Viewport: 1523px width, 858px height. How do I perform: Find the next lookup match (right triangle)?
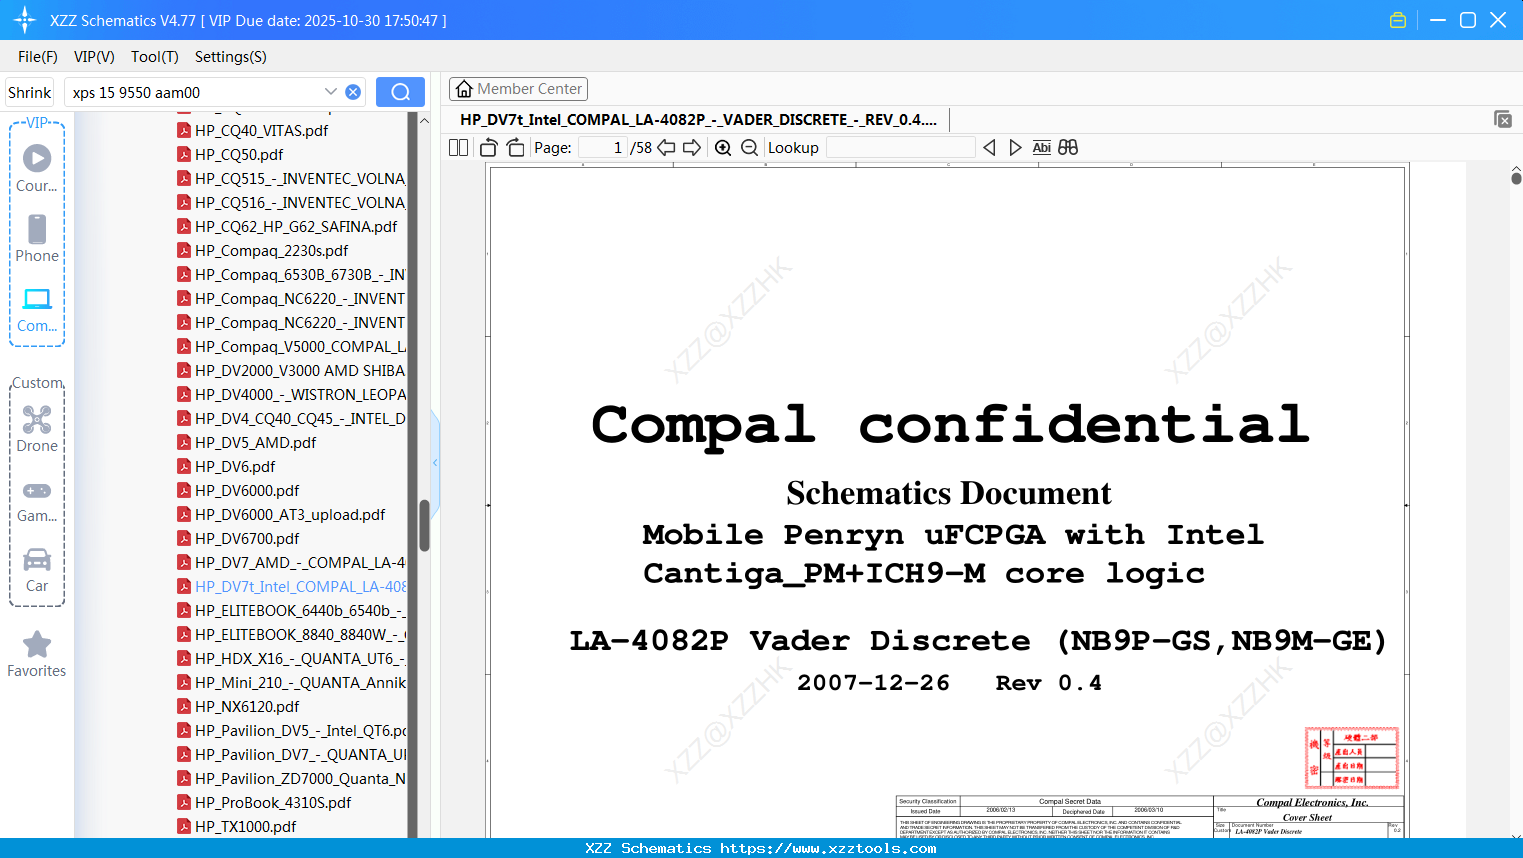pyautogui.click(x=1015, y=148)
